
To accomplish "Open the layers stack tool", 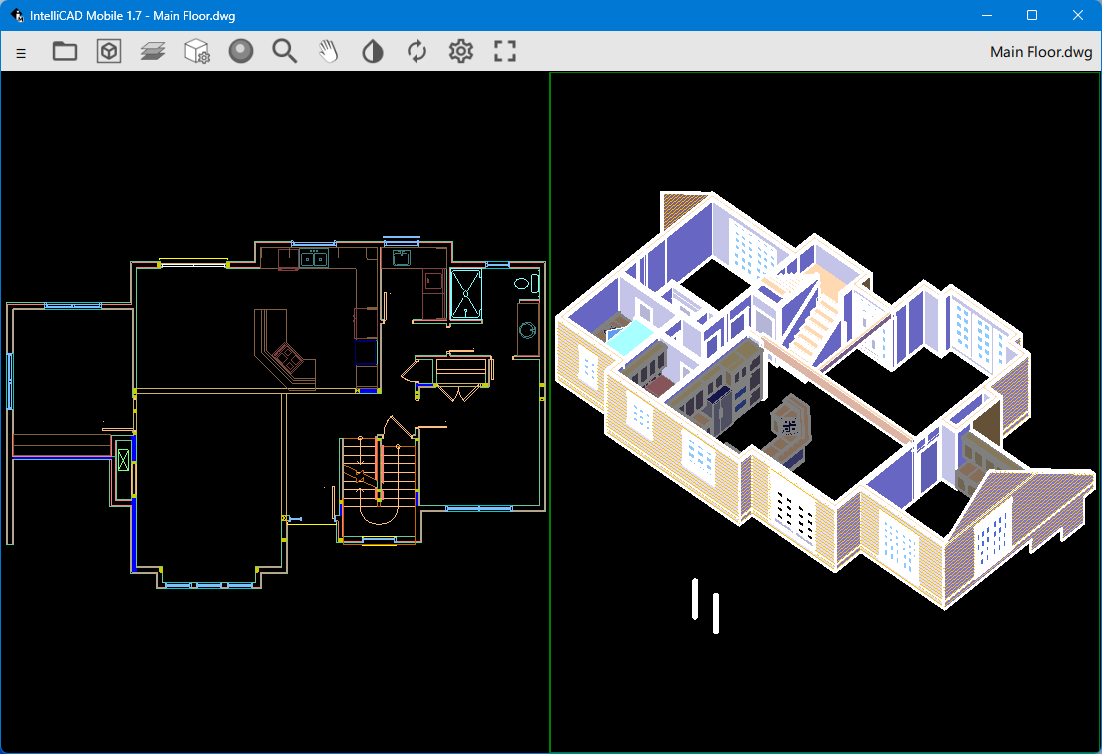I will [x=152, y=52].
